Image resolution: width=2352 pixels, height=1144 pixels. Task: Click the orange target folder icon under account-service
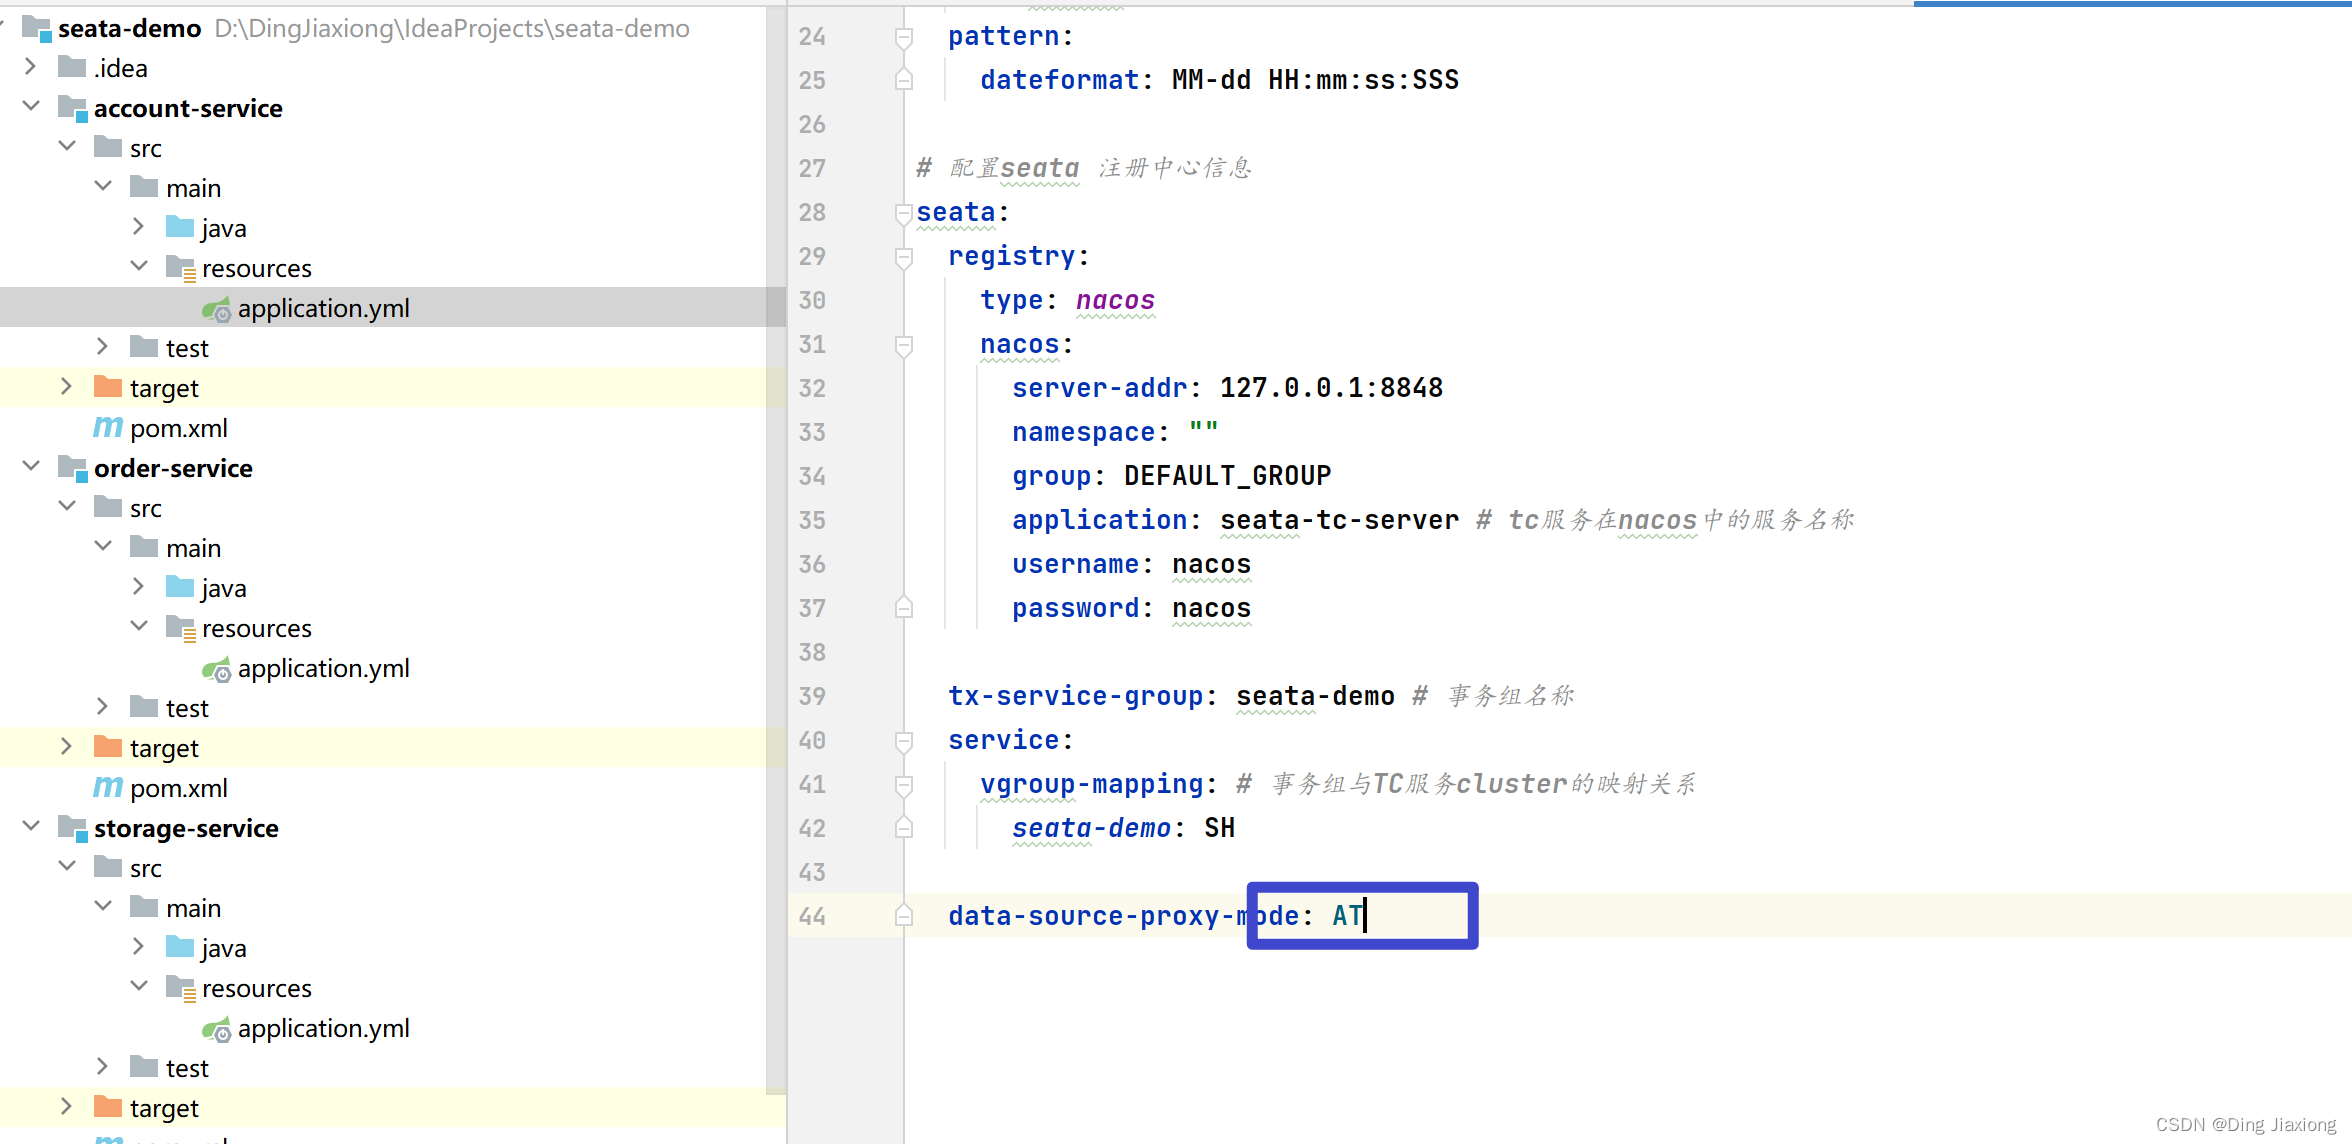point(108,386)
